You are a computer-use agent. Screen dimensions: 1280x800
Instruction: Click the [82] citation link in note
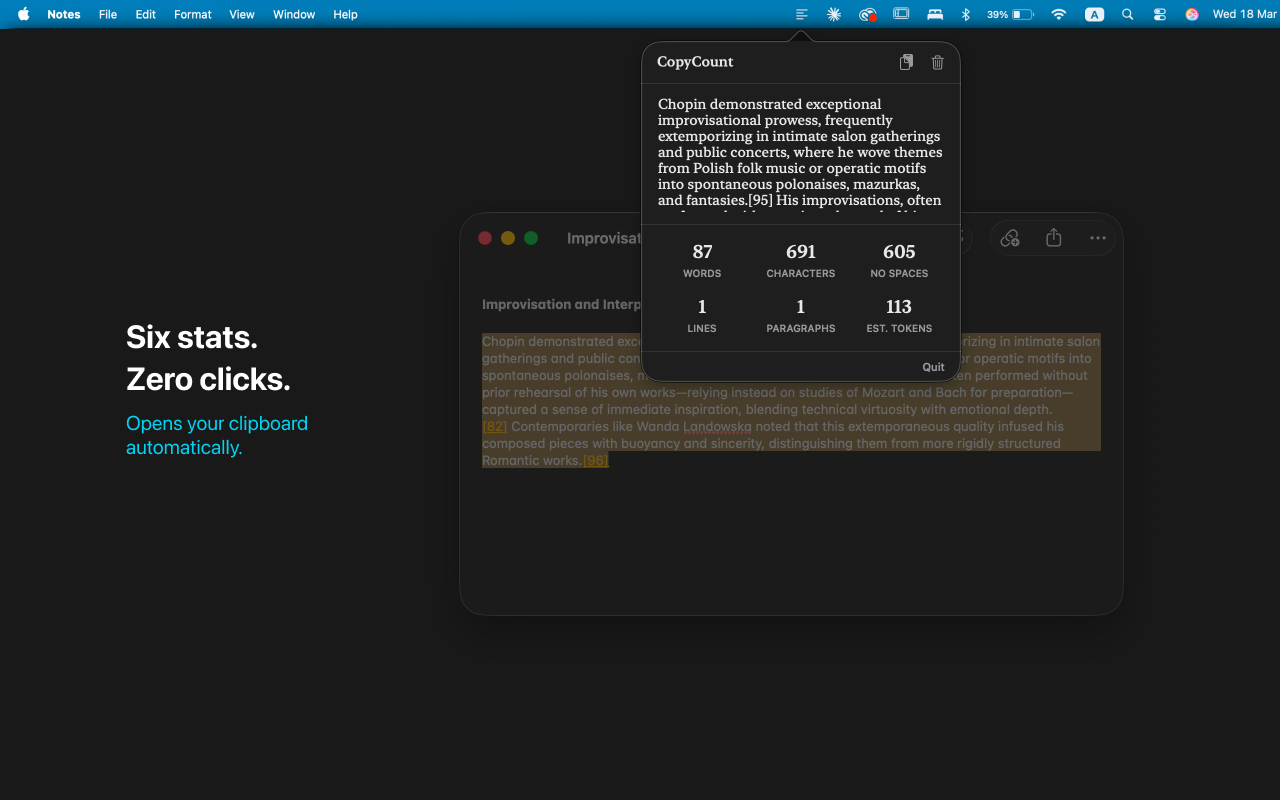coord(494,426)
